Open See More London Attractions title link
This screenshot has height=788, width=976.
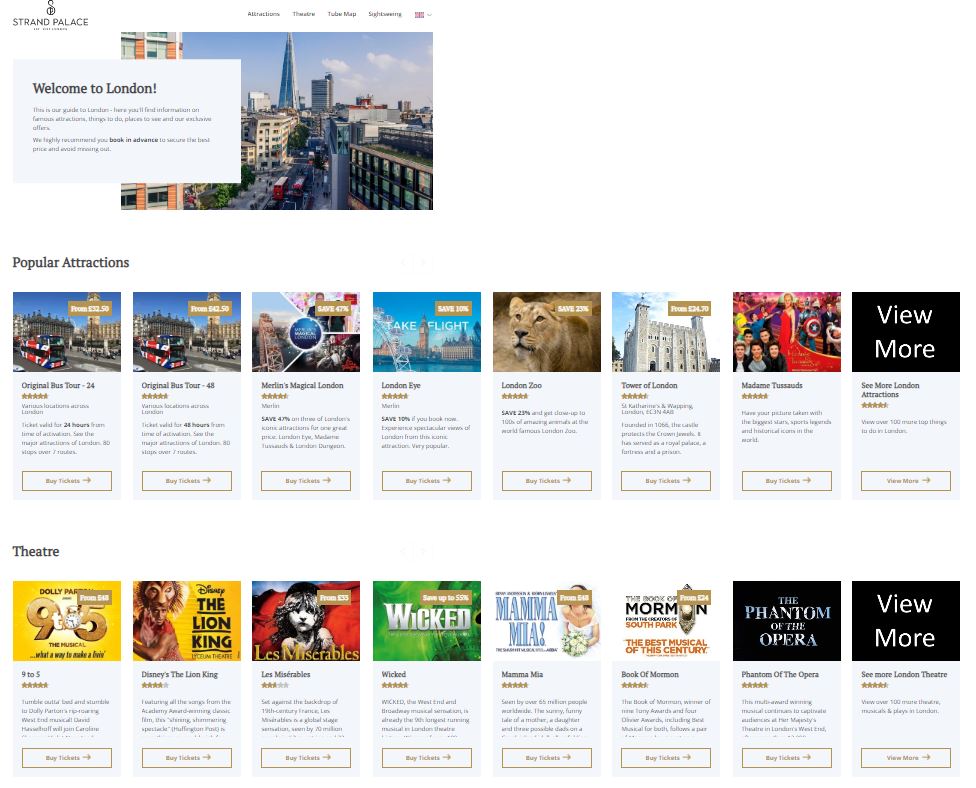(890, 390)
